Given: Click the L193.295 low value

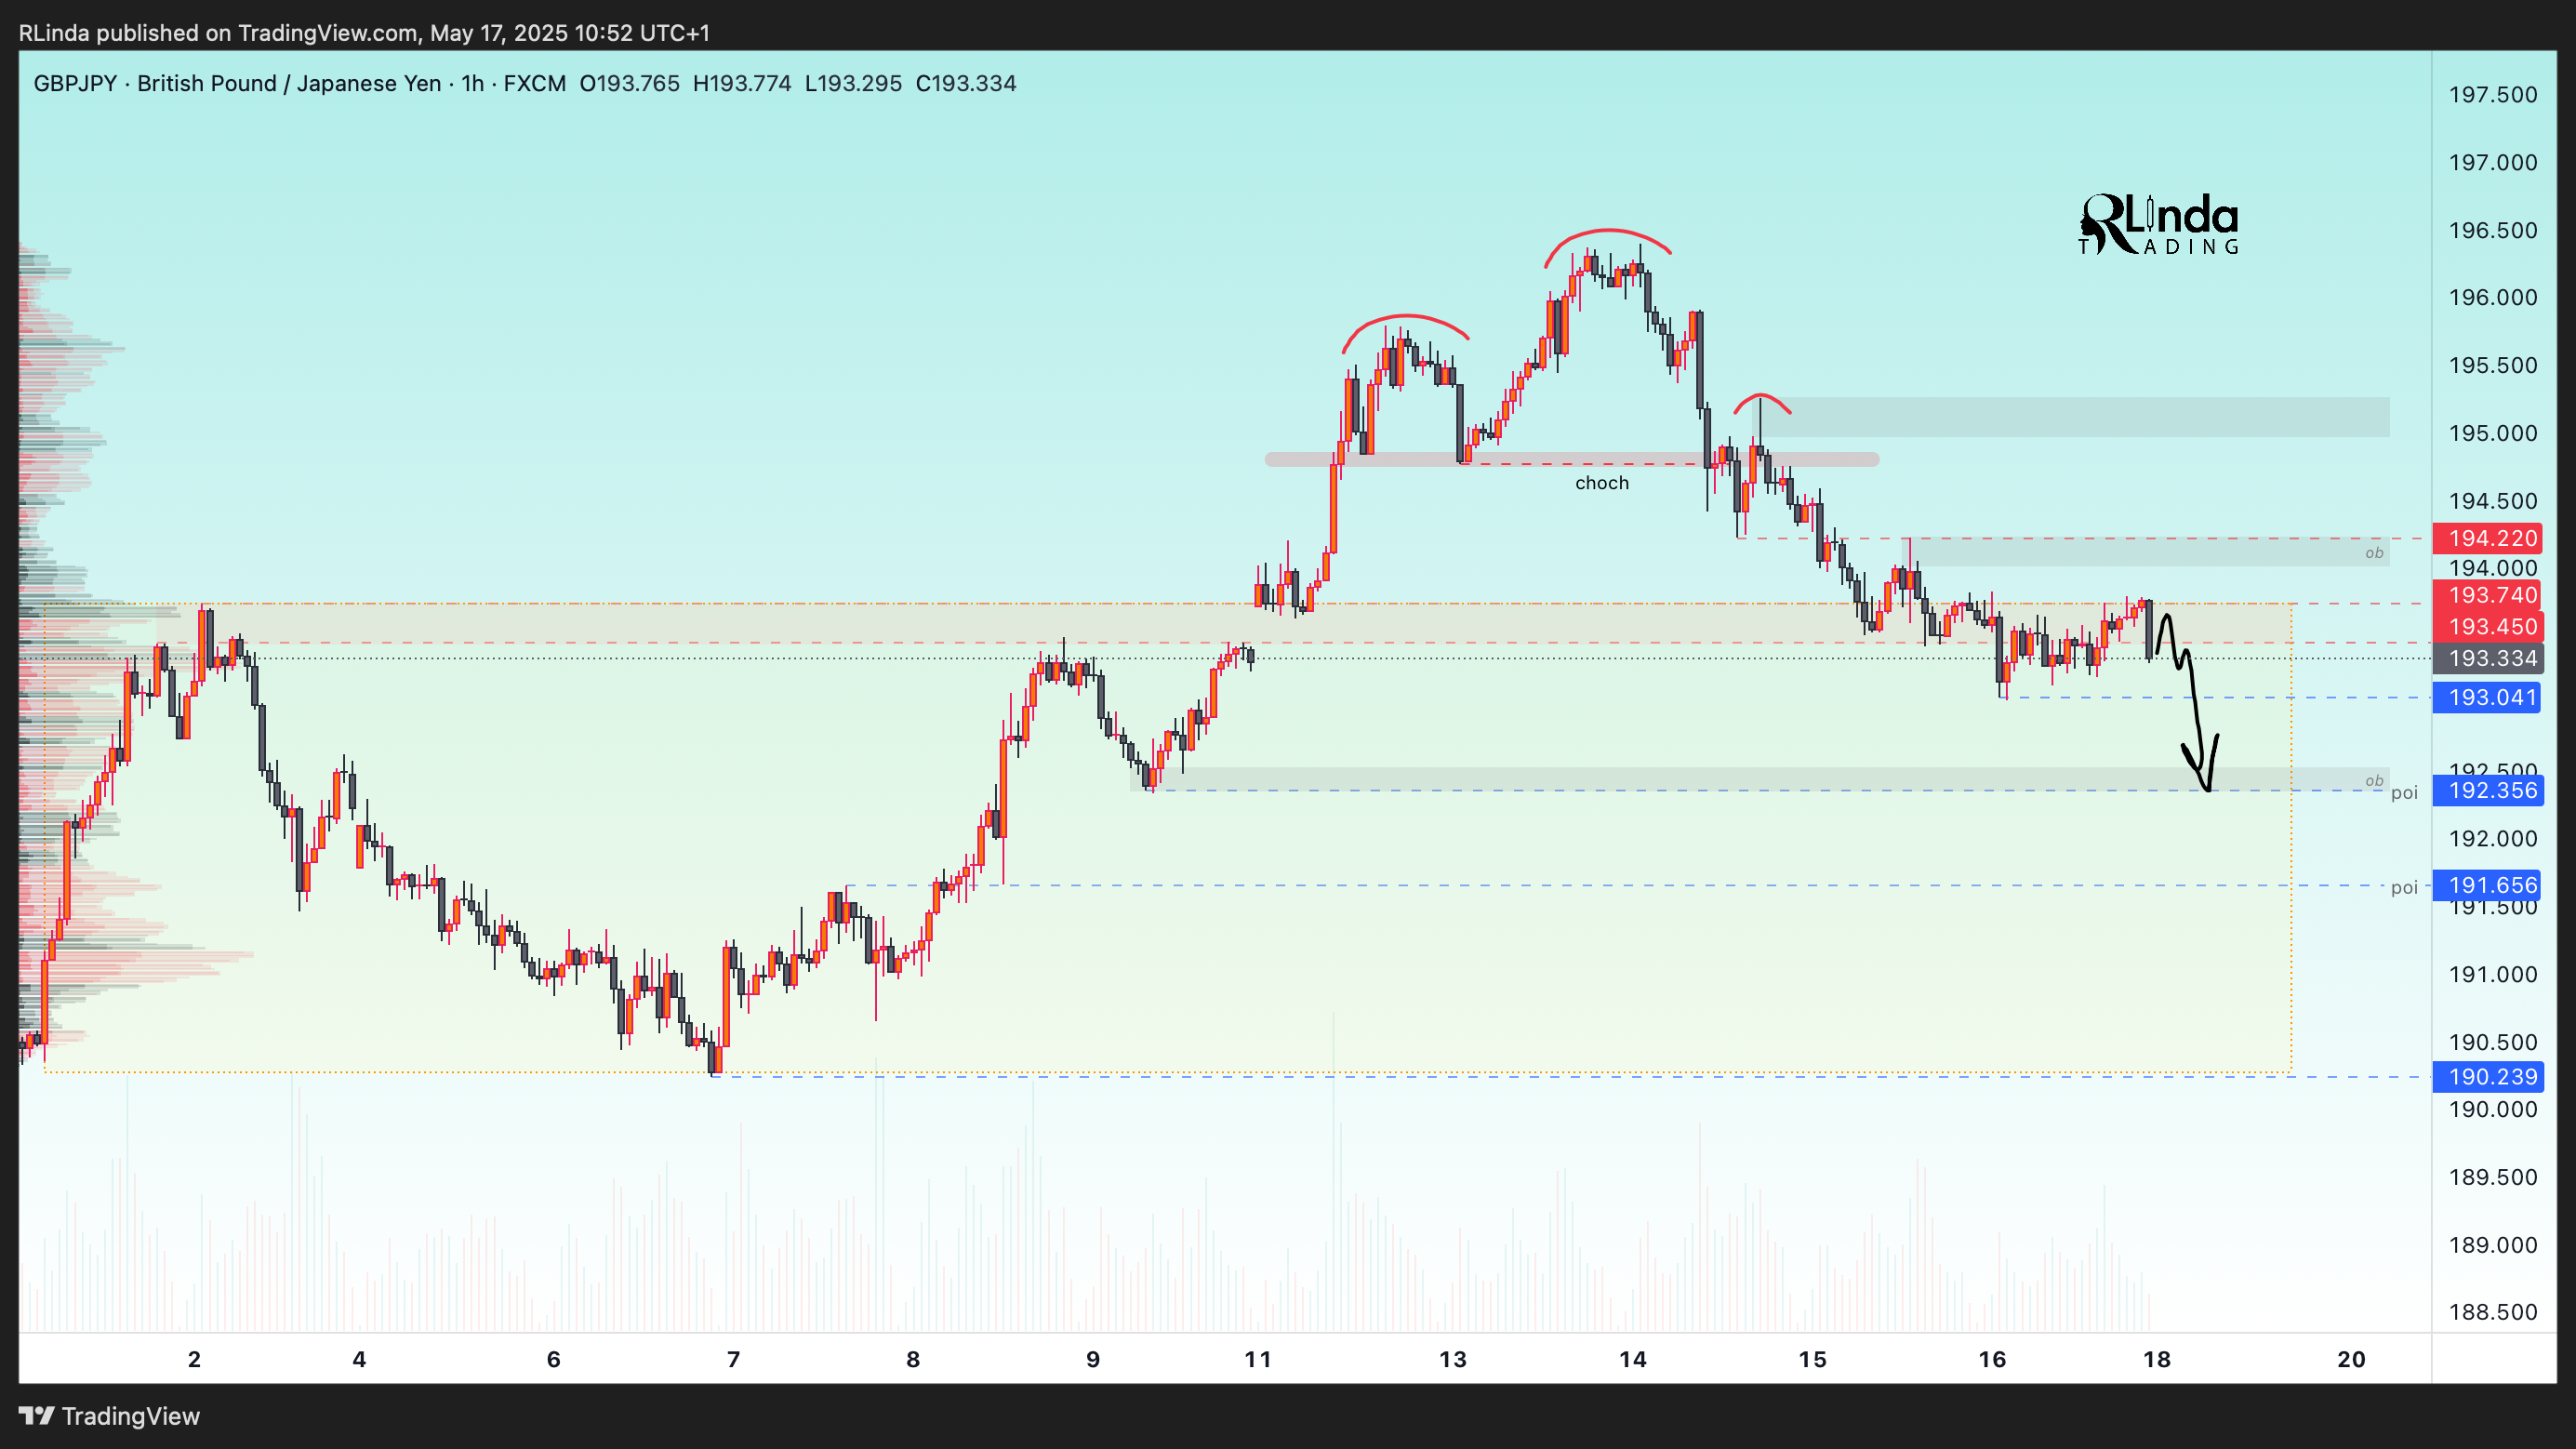Looking at the screenshot, I should click(x=853, y=83).
